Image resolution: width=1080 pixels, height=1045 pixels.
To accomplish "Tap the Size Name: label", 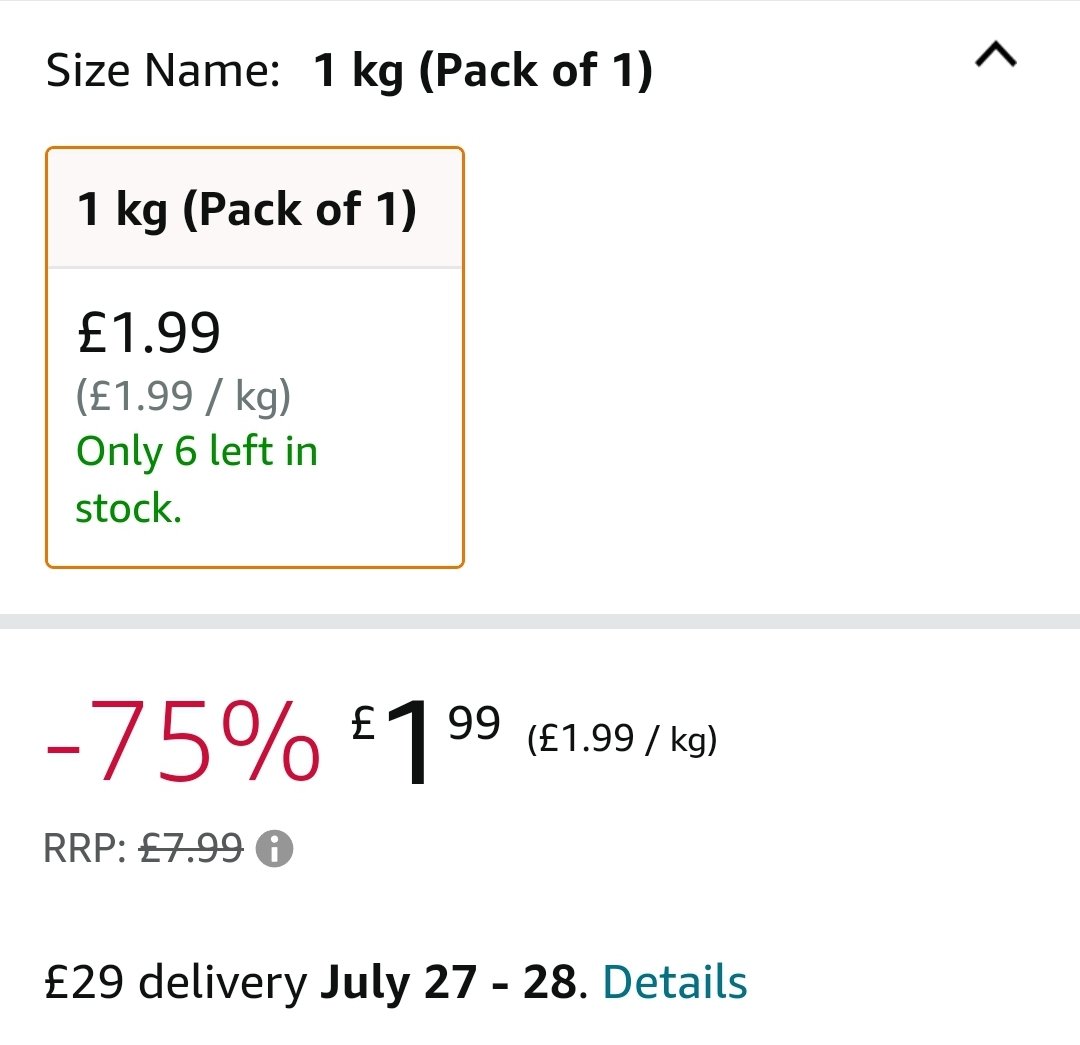I will pos(163,70).
